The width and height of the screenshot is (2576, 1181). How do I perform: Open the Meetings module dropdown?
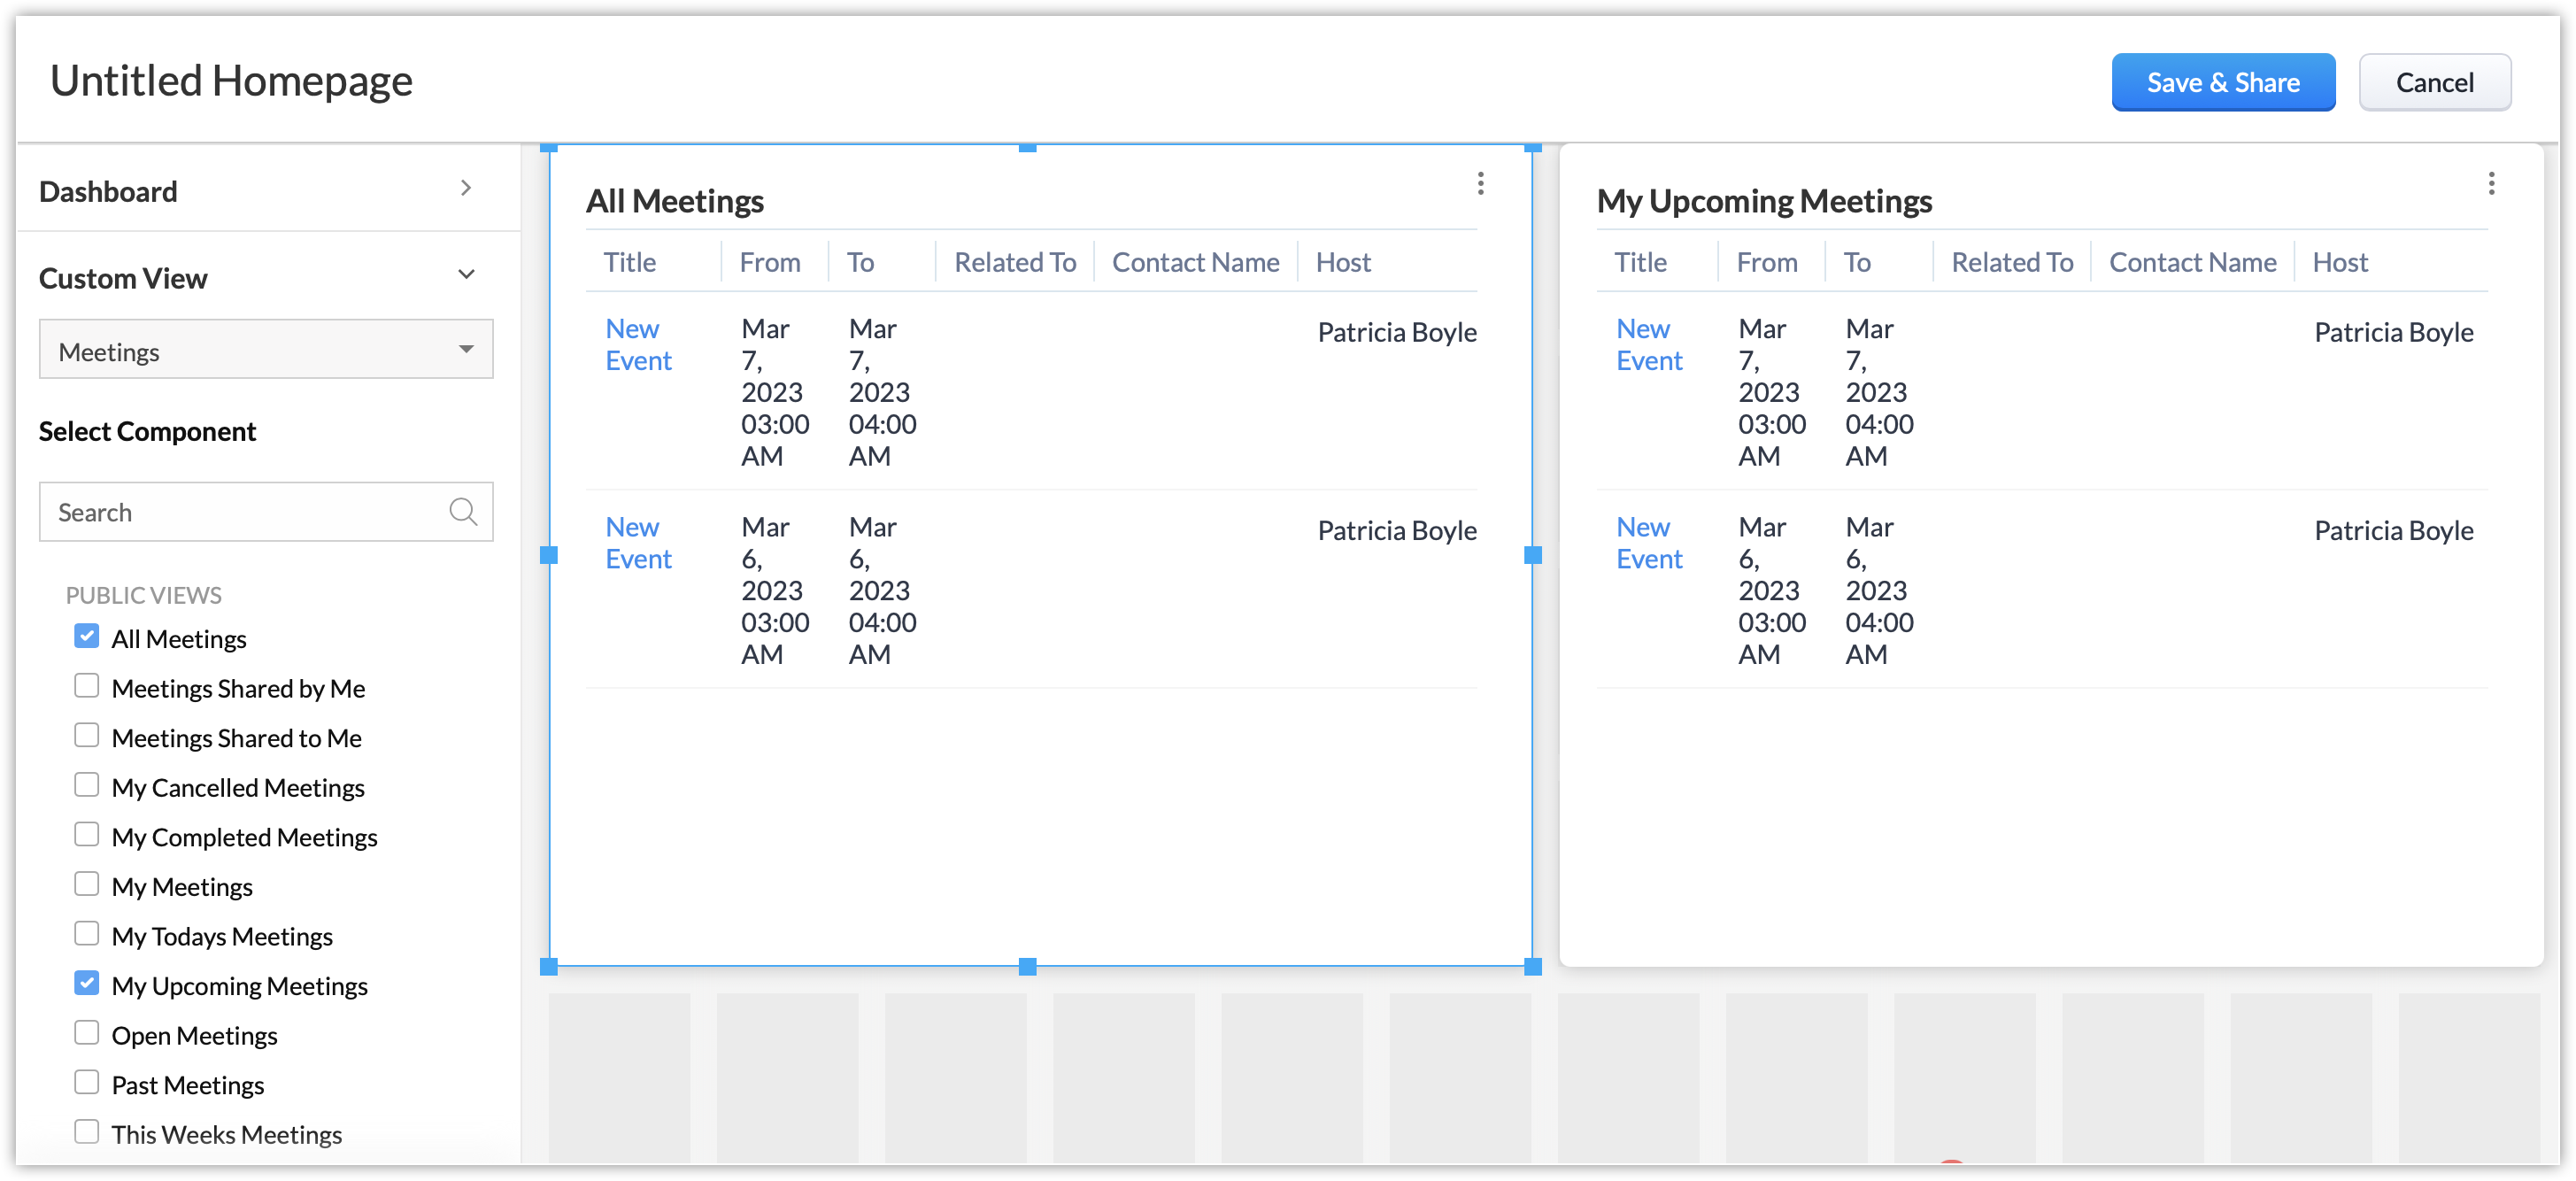(x=266, y=350)
